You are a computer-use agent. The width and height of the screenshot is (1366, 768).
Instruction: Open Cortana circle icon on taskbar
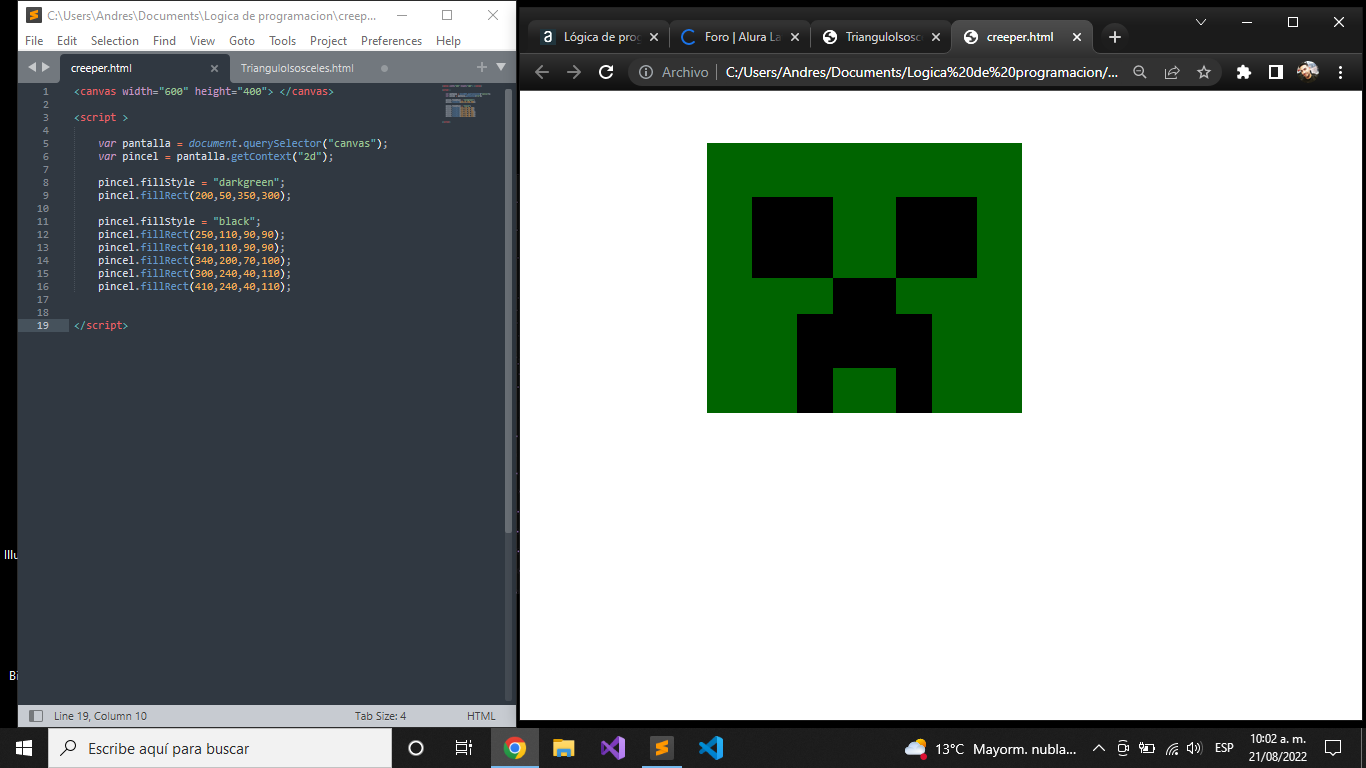pos(416,748)
